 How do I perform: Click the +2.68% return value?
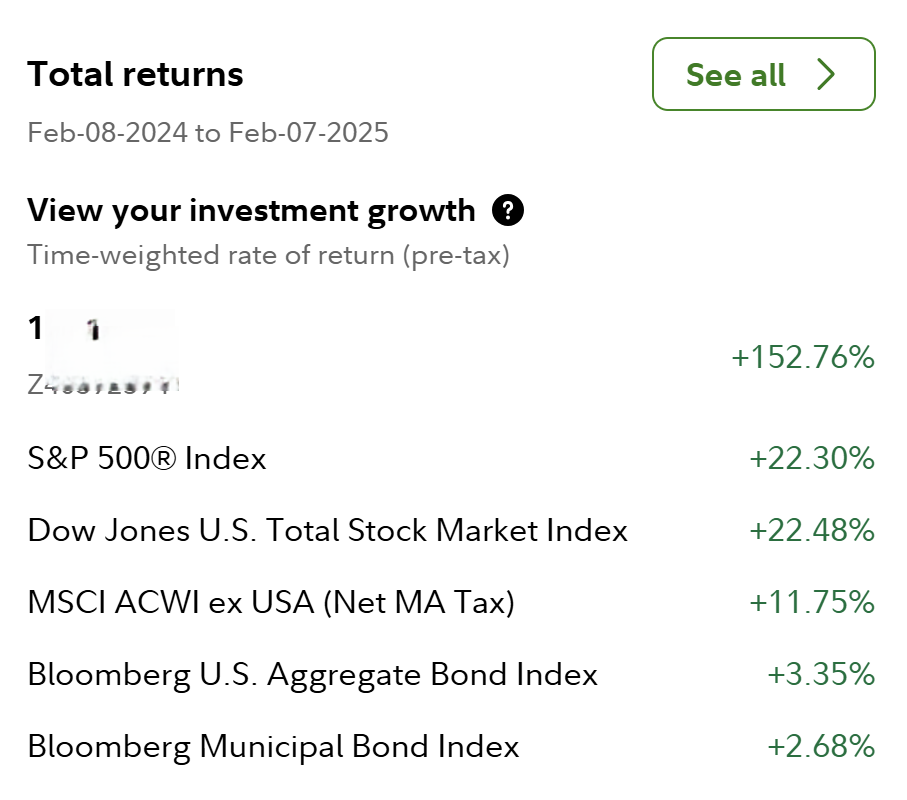821,747
